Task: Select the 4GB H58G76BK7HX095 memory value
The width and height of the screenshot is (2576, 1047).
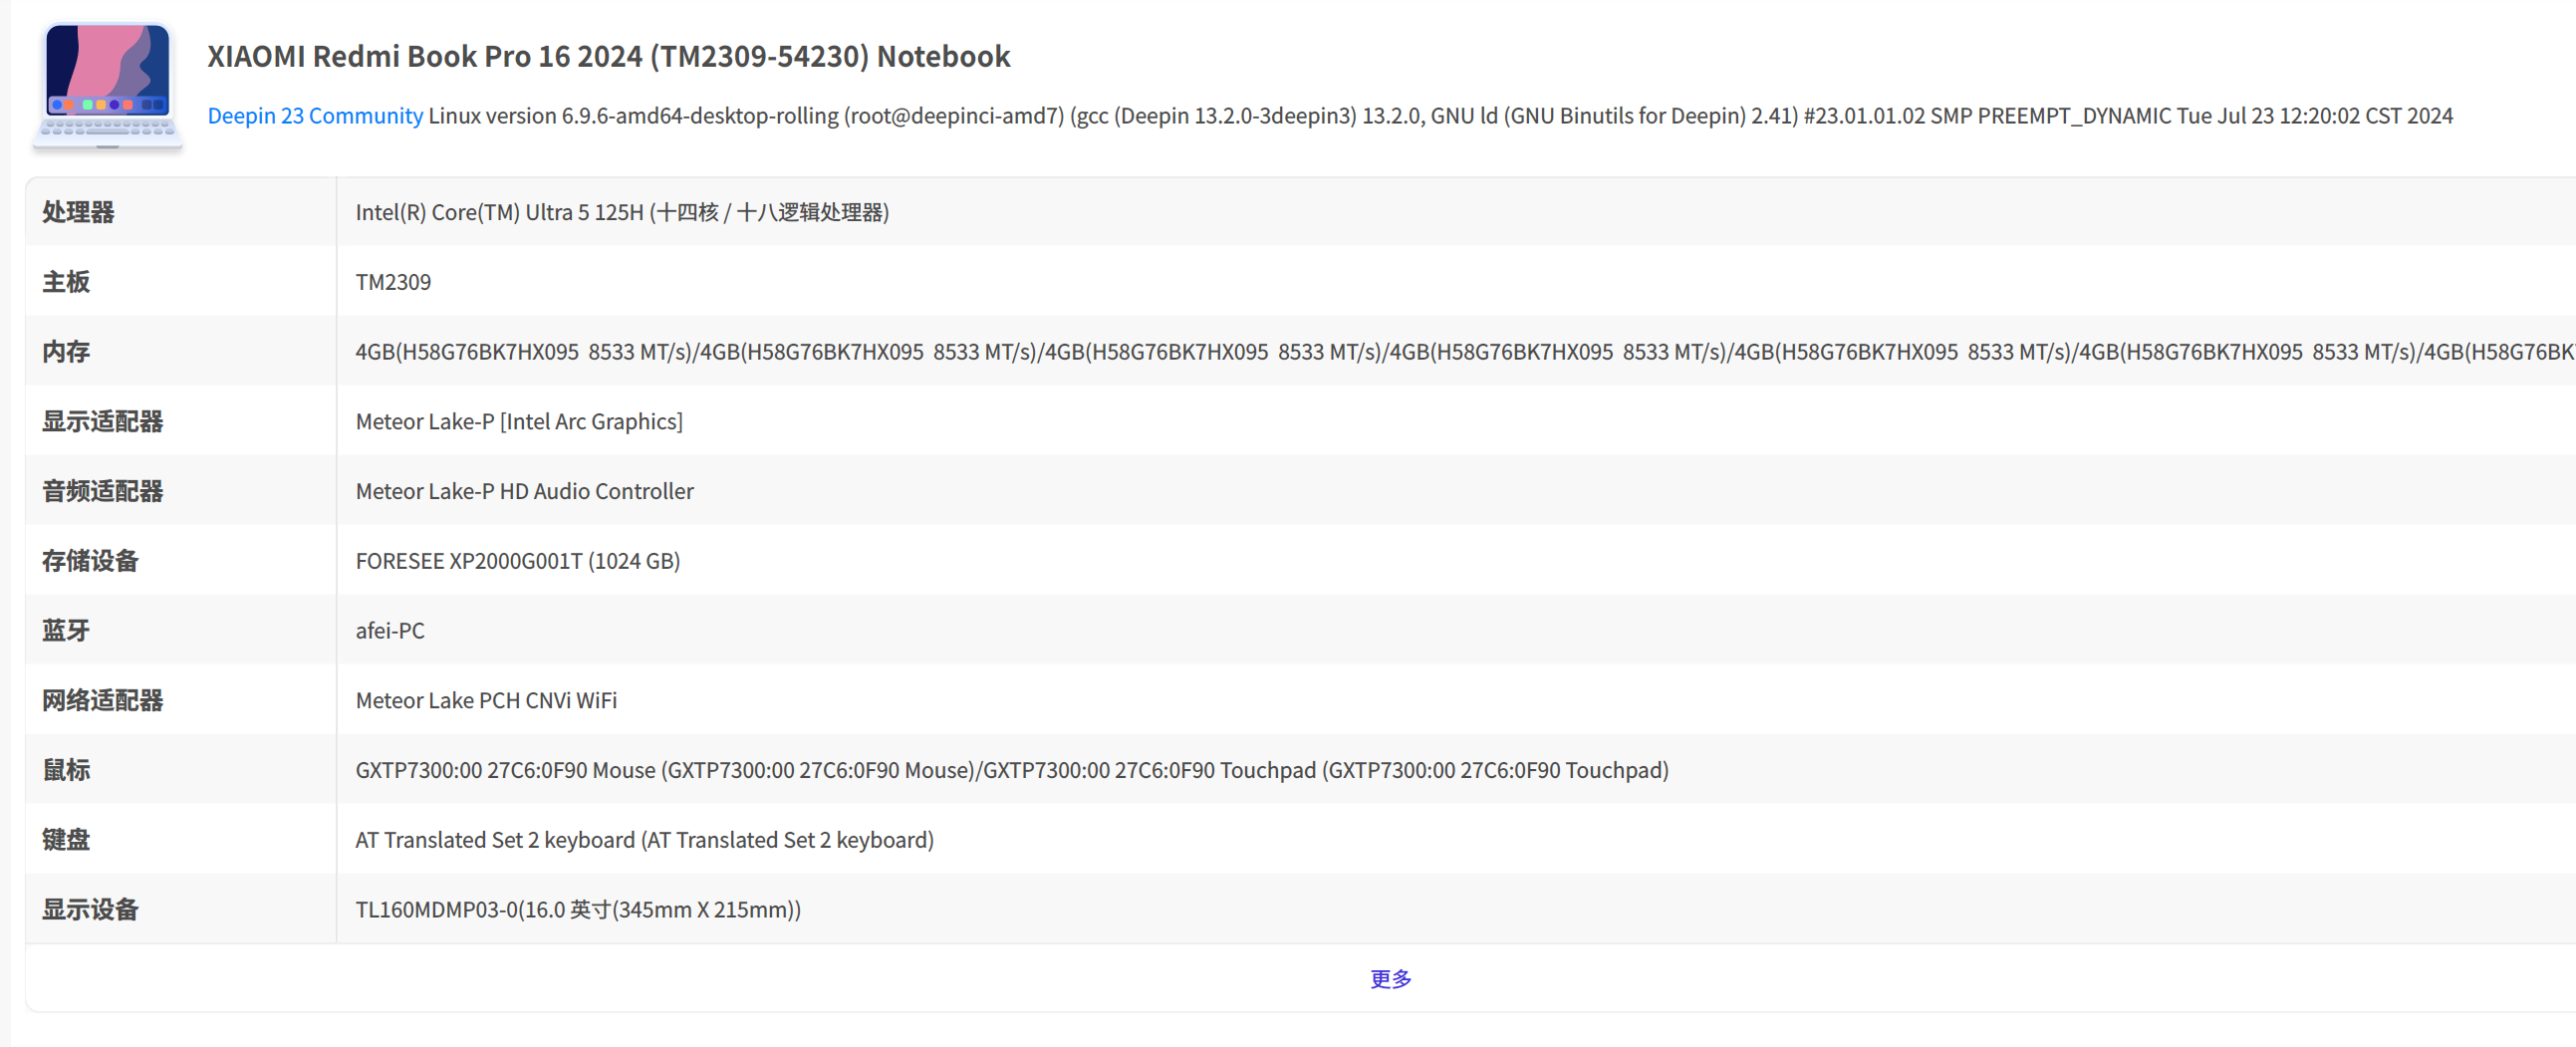Action: [1465, 352]
